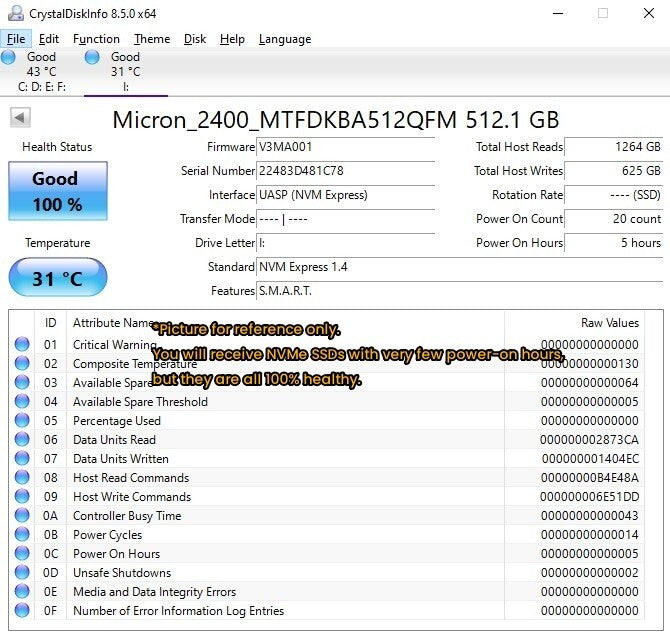Select the Available Spare Threshold attribute name
670x637 pixels.
click(x=140, y=402)
